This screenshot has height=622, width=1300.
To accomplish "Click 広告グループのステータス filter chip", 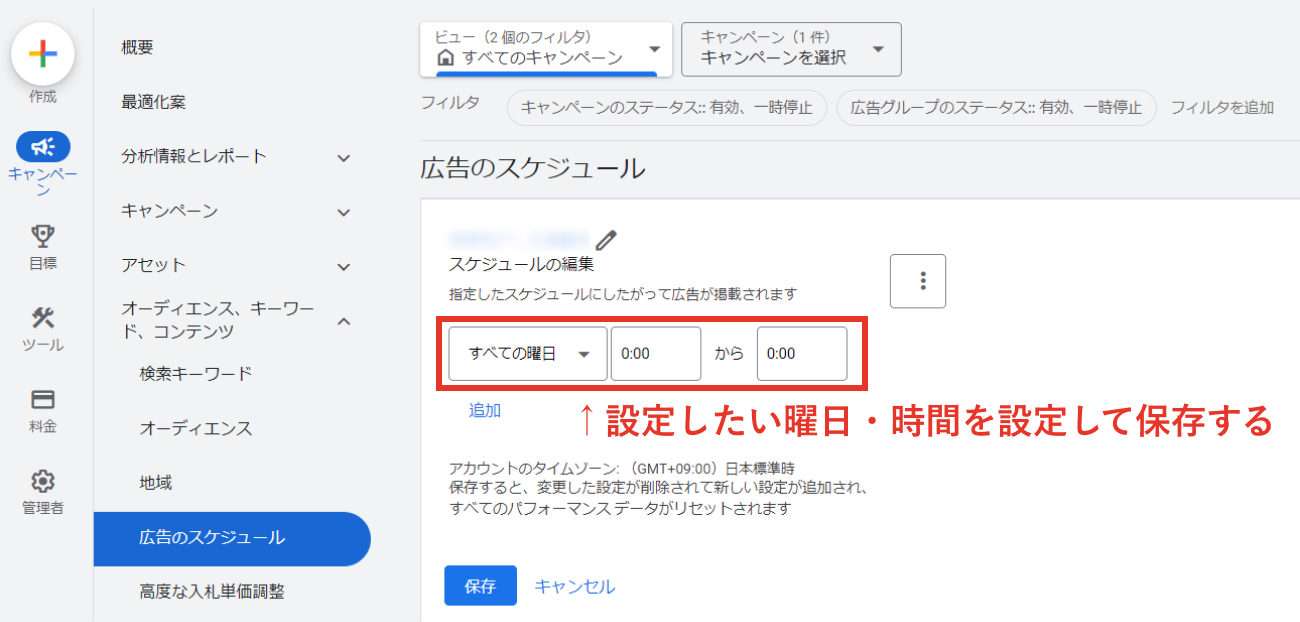I will coord(996,108).
